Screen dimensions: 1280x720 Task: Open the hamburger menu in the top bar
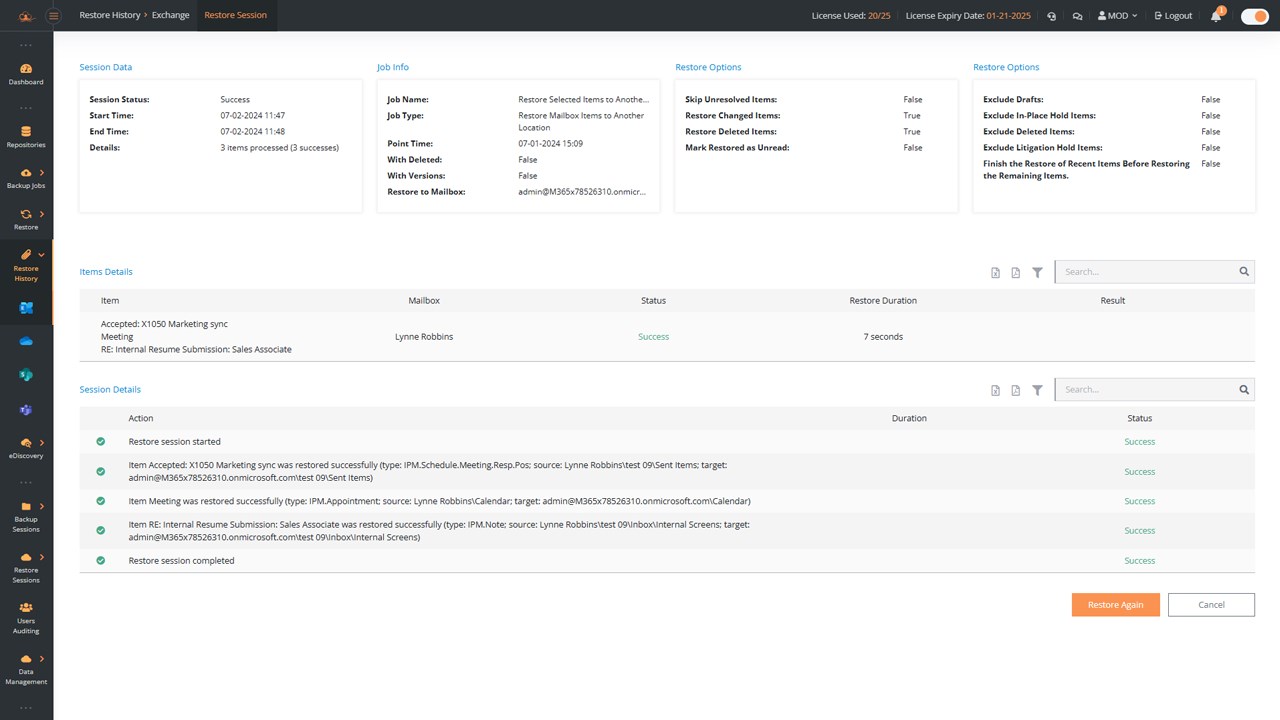[x=53, y=15]
